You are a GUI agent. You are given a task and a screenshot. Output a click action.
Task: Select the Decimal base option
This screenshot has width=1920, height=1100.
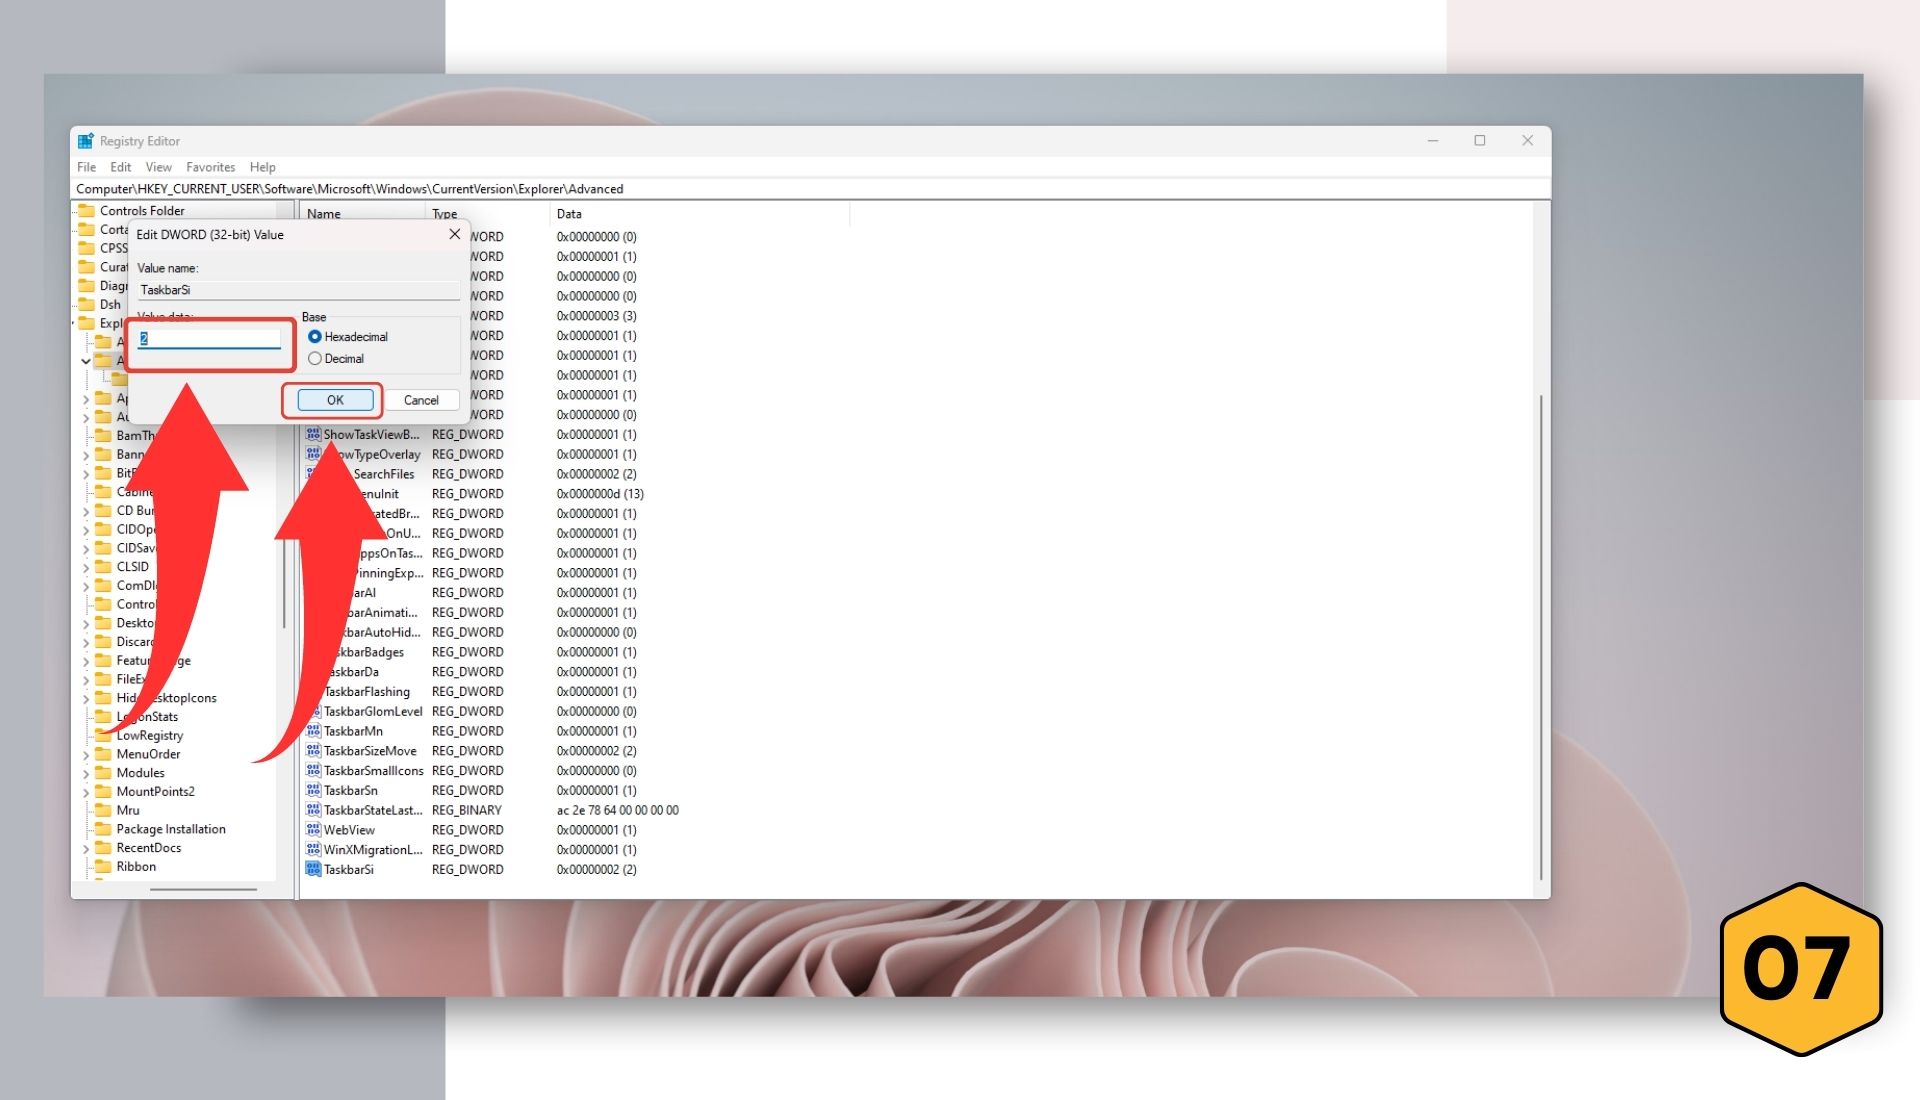click(315, 359)
